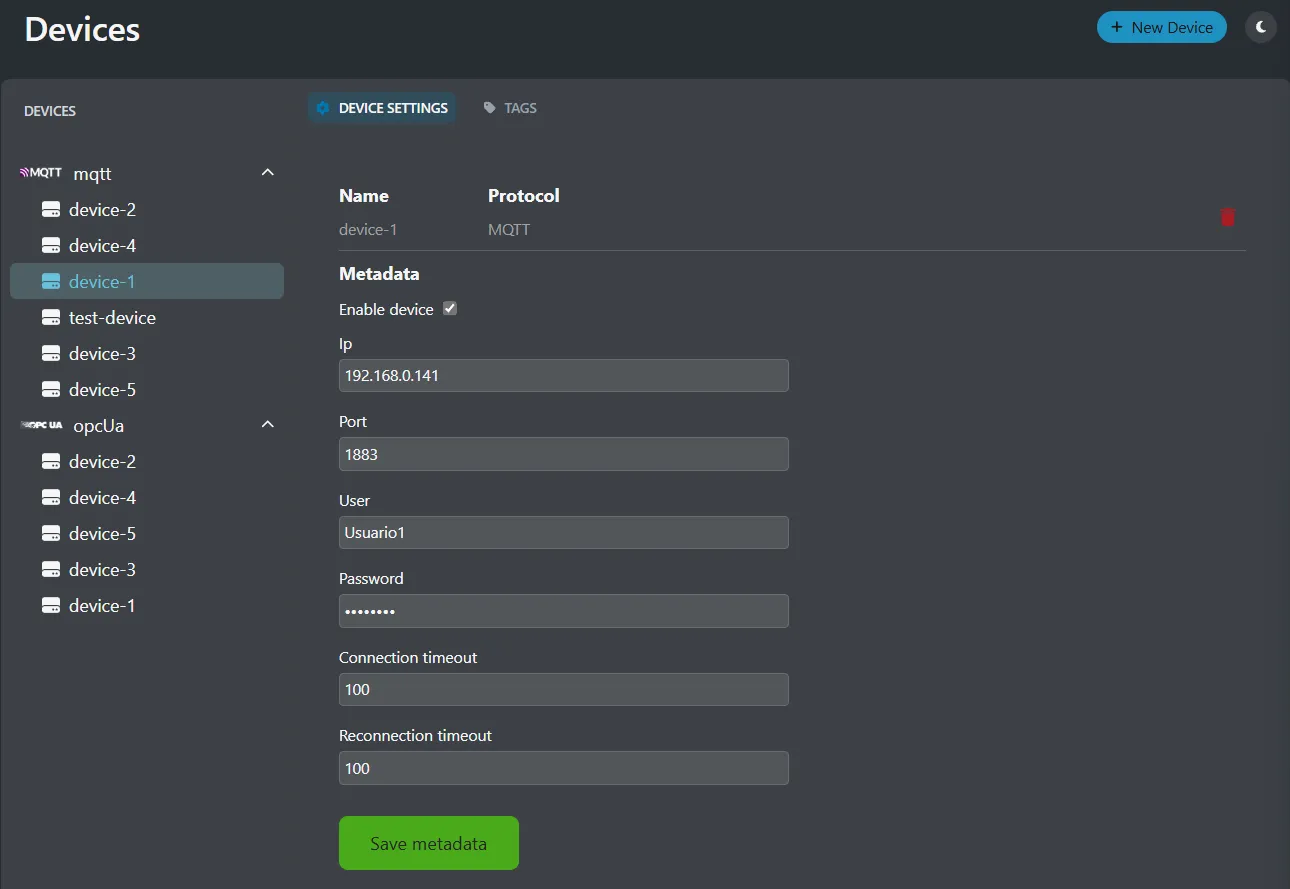Click the device icon for mqtt device-2
Screen dimensions: 1290x889
pyautogui.click(x=51, y=210)
